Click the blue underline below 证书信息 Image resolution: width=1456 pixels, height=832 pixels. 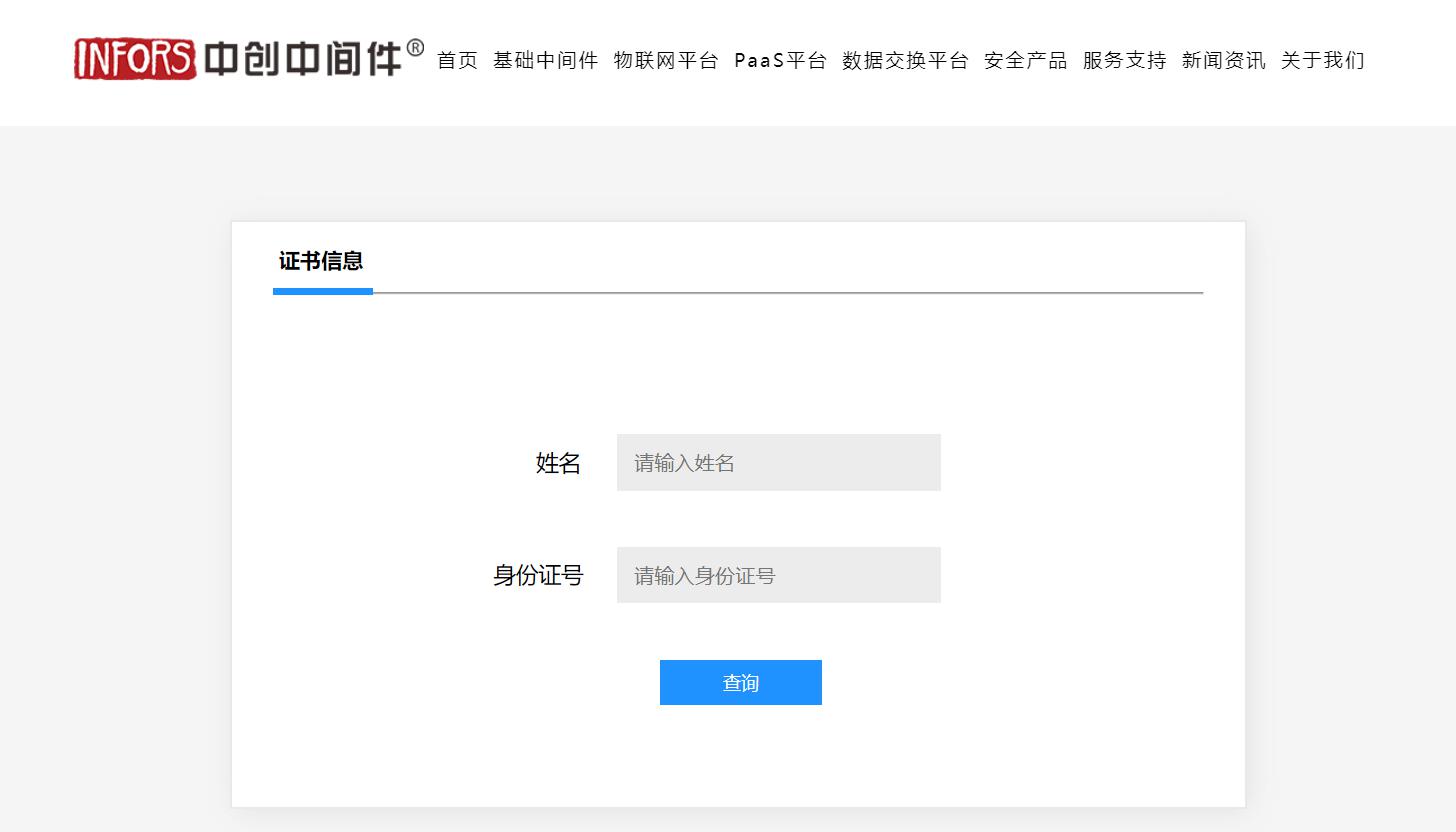pos(323,292)
